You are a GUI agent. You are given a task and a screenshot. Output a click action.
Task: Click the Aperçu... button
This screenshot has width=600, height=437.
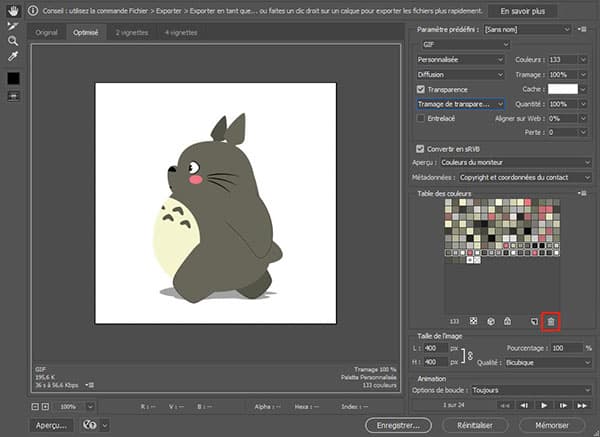coord(51,425)
